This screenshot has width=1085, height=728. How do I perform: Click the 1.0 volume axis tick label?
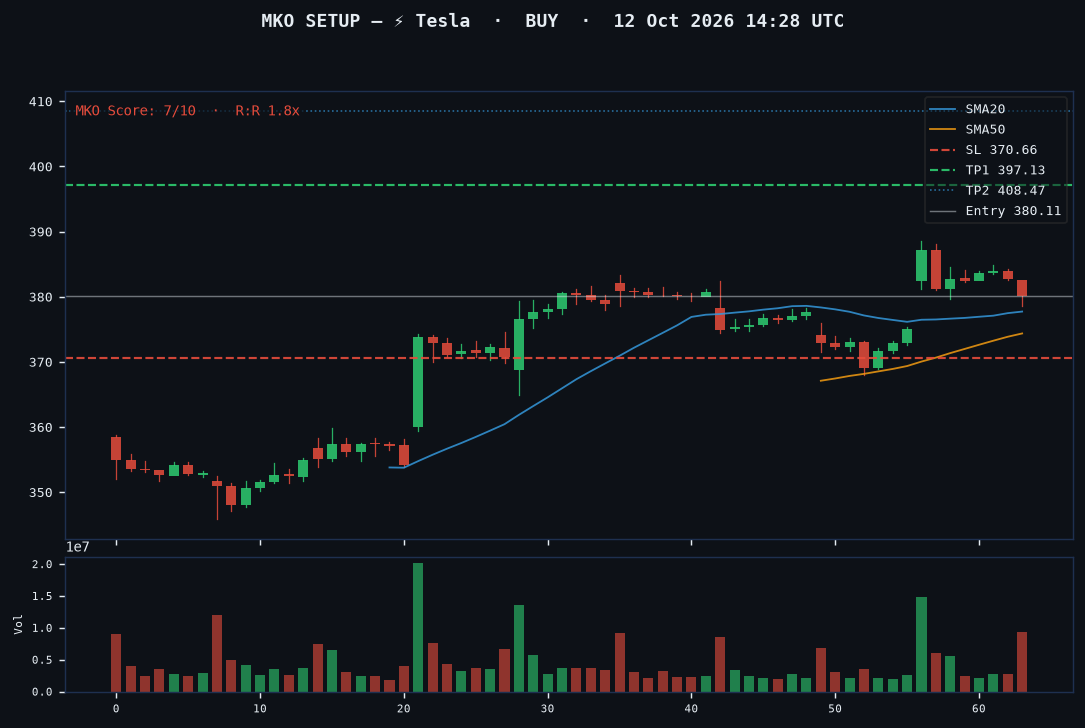pos(42,628)
